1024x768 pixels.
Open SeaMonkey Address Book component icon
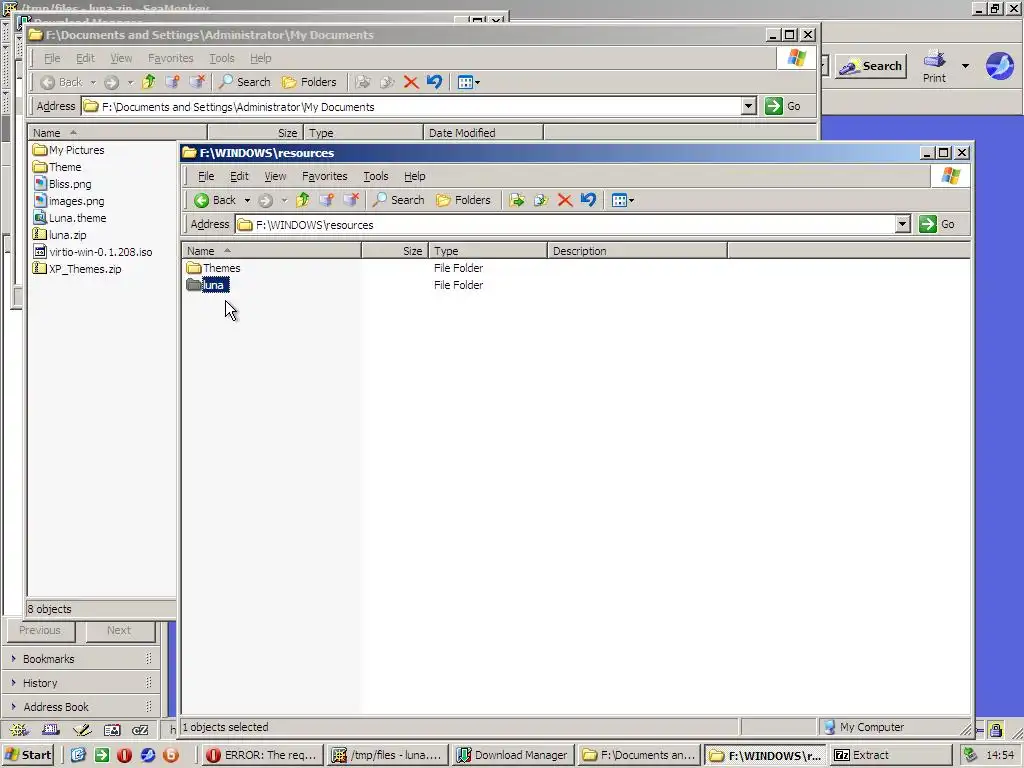coord(112,730)
